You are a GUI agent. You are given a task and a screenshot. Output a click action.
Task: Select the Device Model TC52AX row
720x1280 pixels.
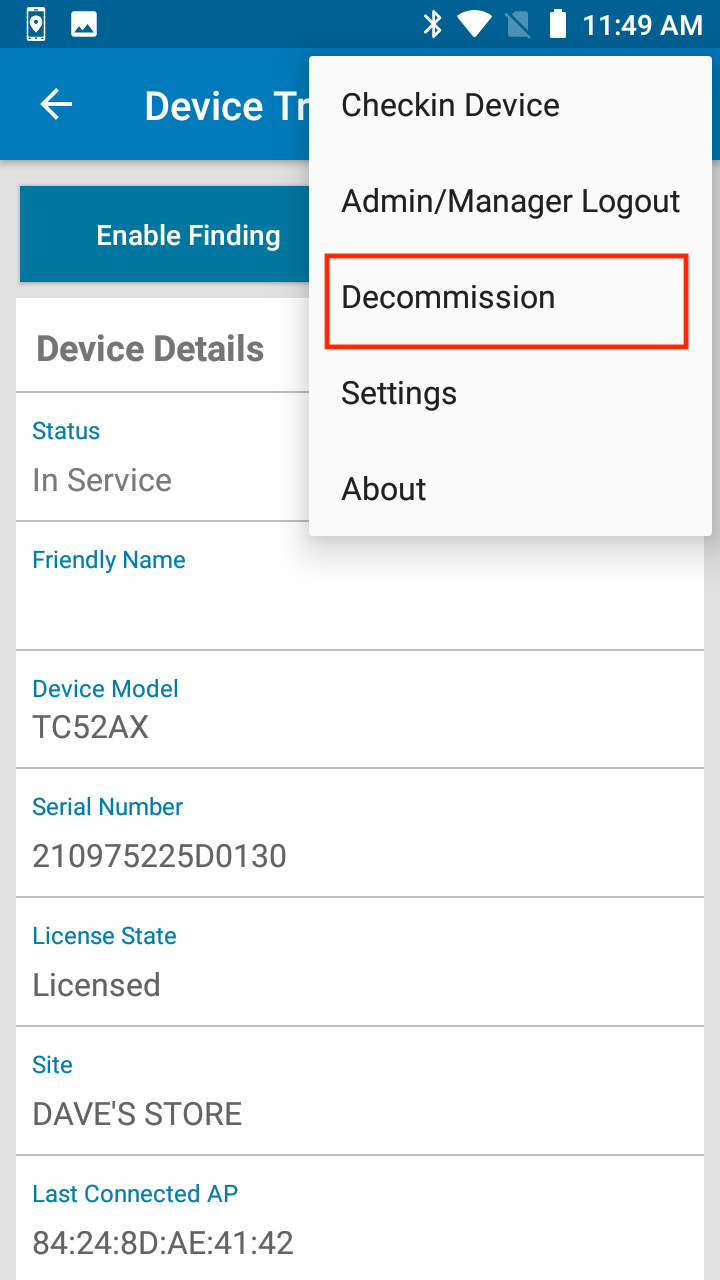point(360,710)
